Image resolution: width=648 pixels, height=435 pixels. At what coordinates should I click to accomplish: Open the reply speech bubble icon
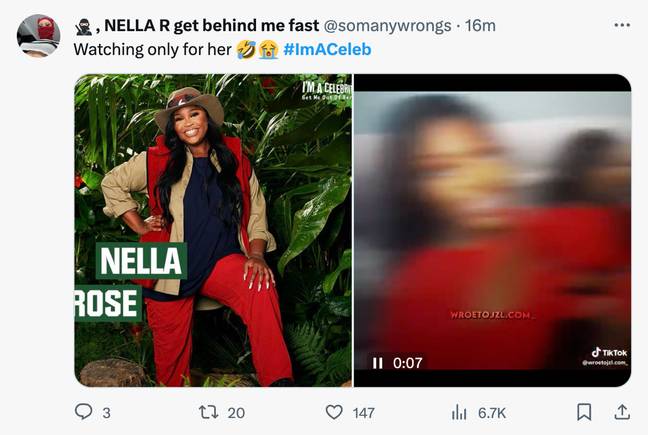tap(83, 412)
